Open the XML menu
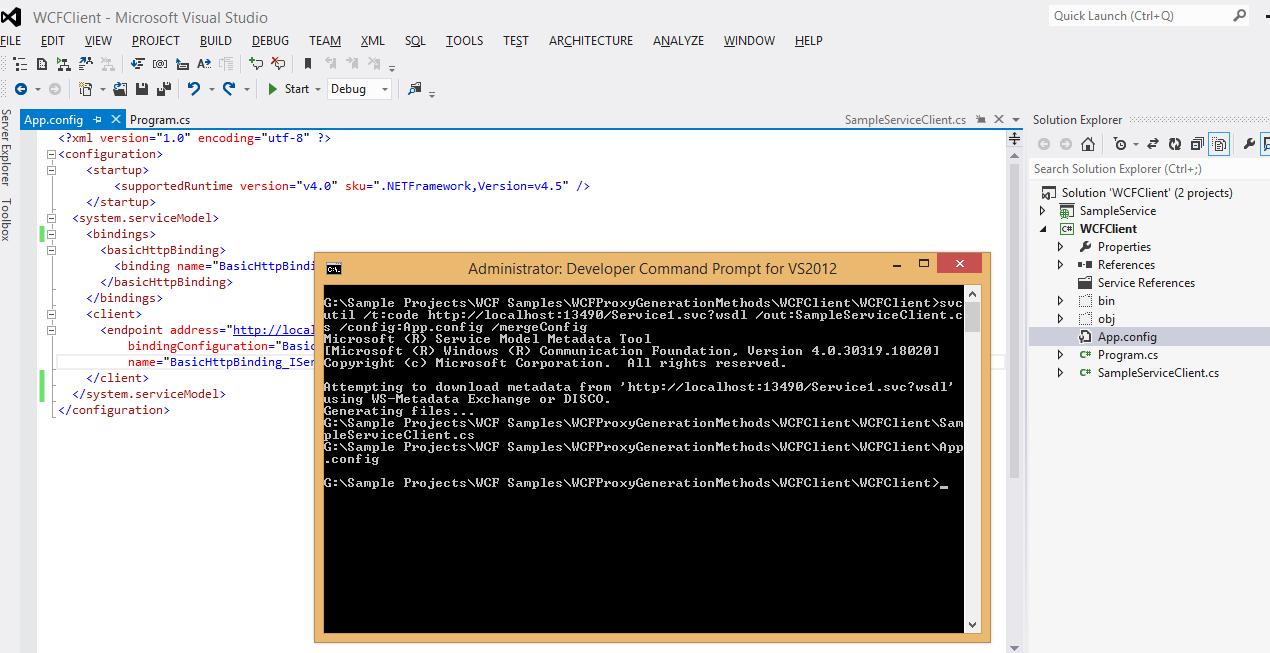1270x653 pixels. 373,41
